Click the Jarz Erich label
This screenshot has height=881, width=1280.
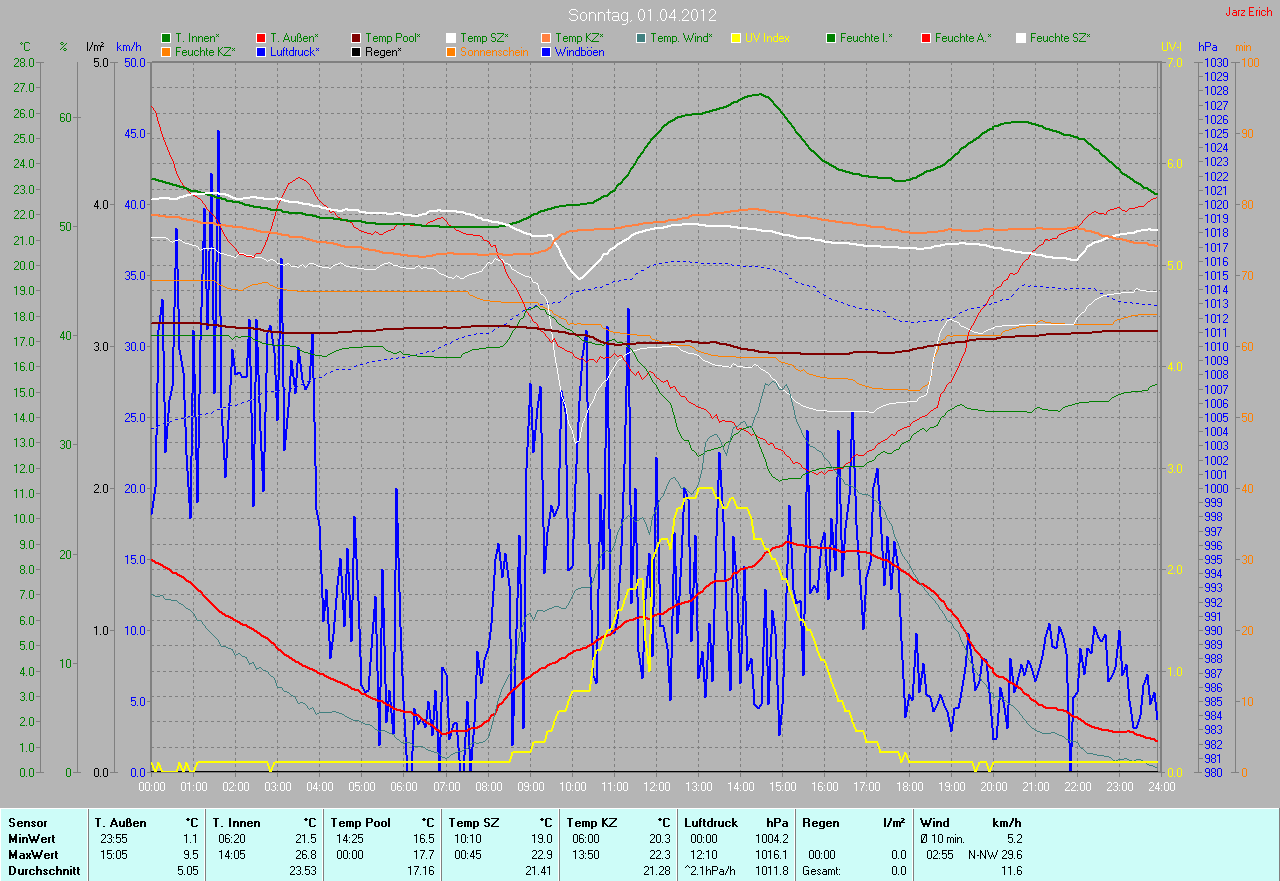pyautogui.click(x=1249, y=12)
